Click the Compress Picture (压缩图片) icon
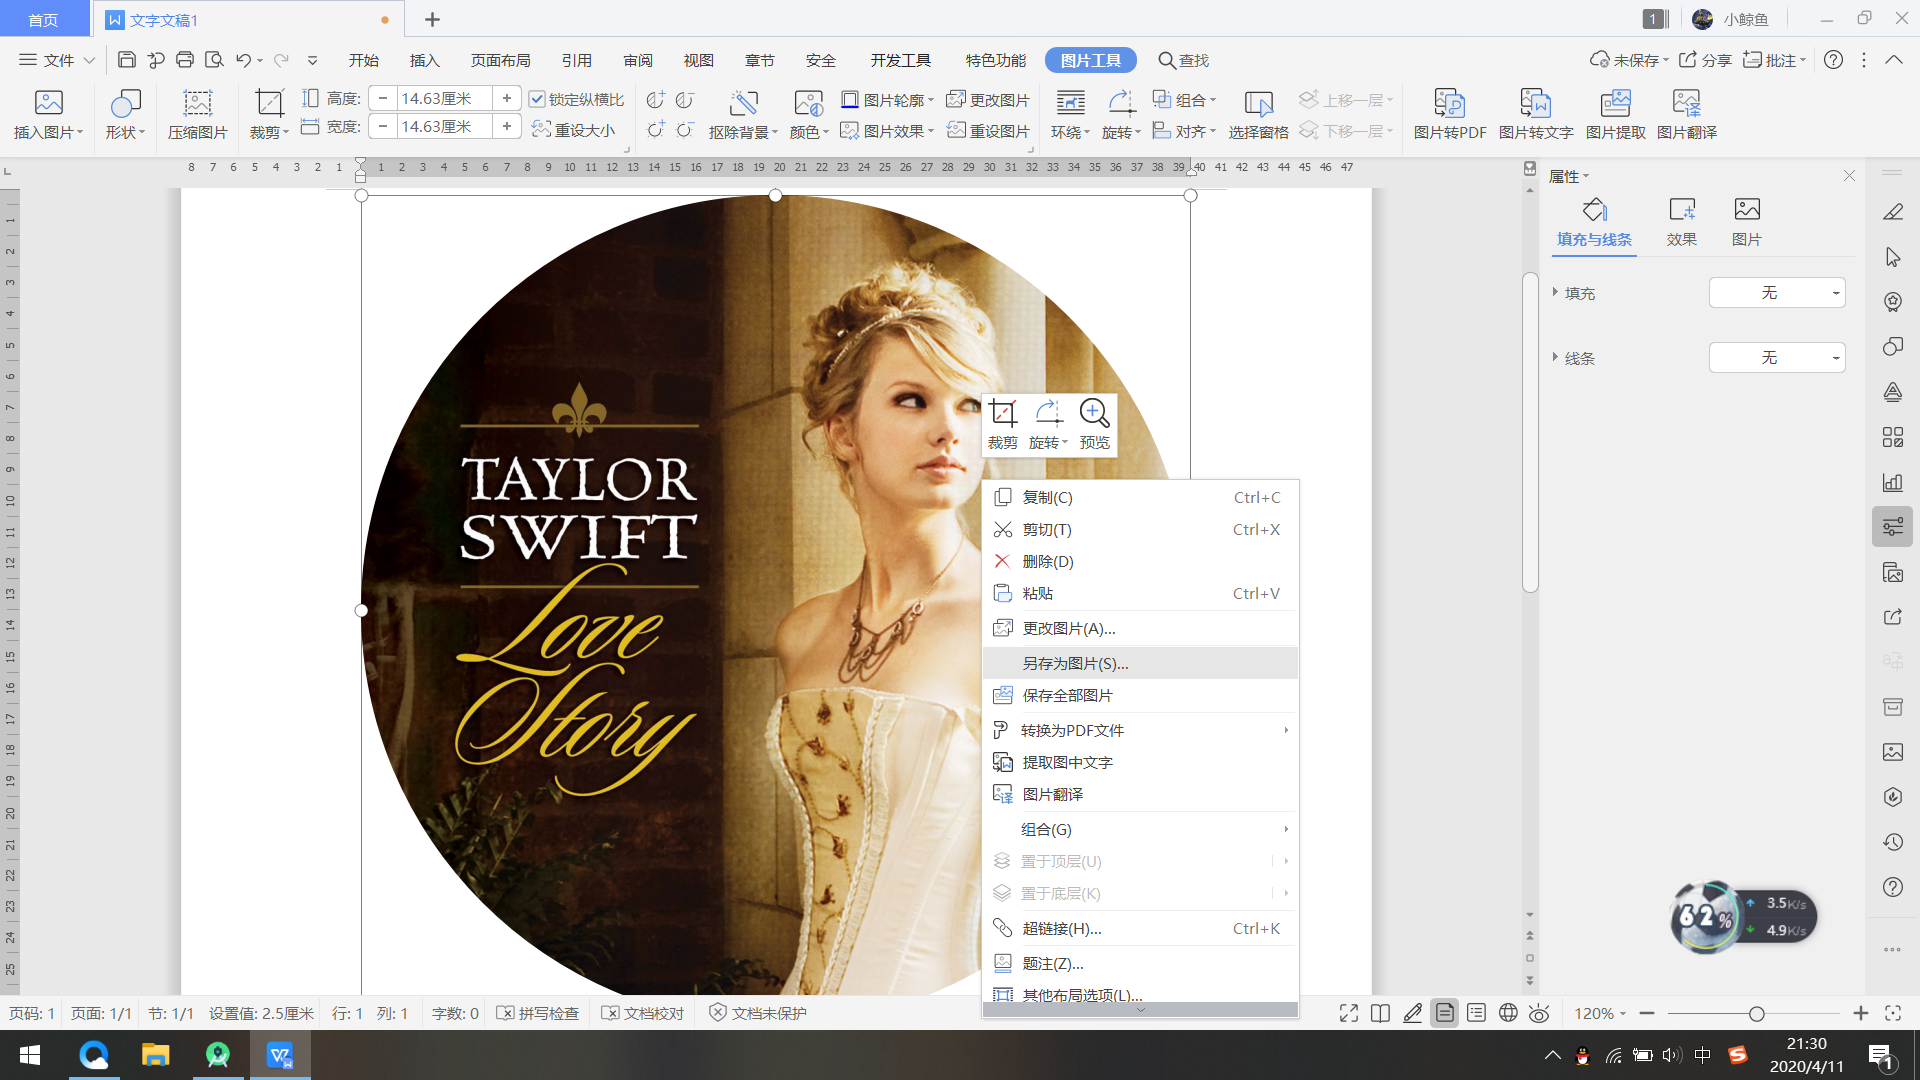Viewport: 1920px width, 1080px height. point(197,104)
